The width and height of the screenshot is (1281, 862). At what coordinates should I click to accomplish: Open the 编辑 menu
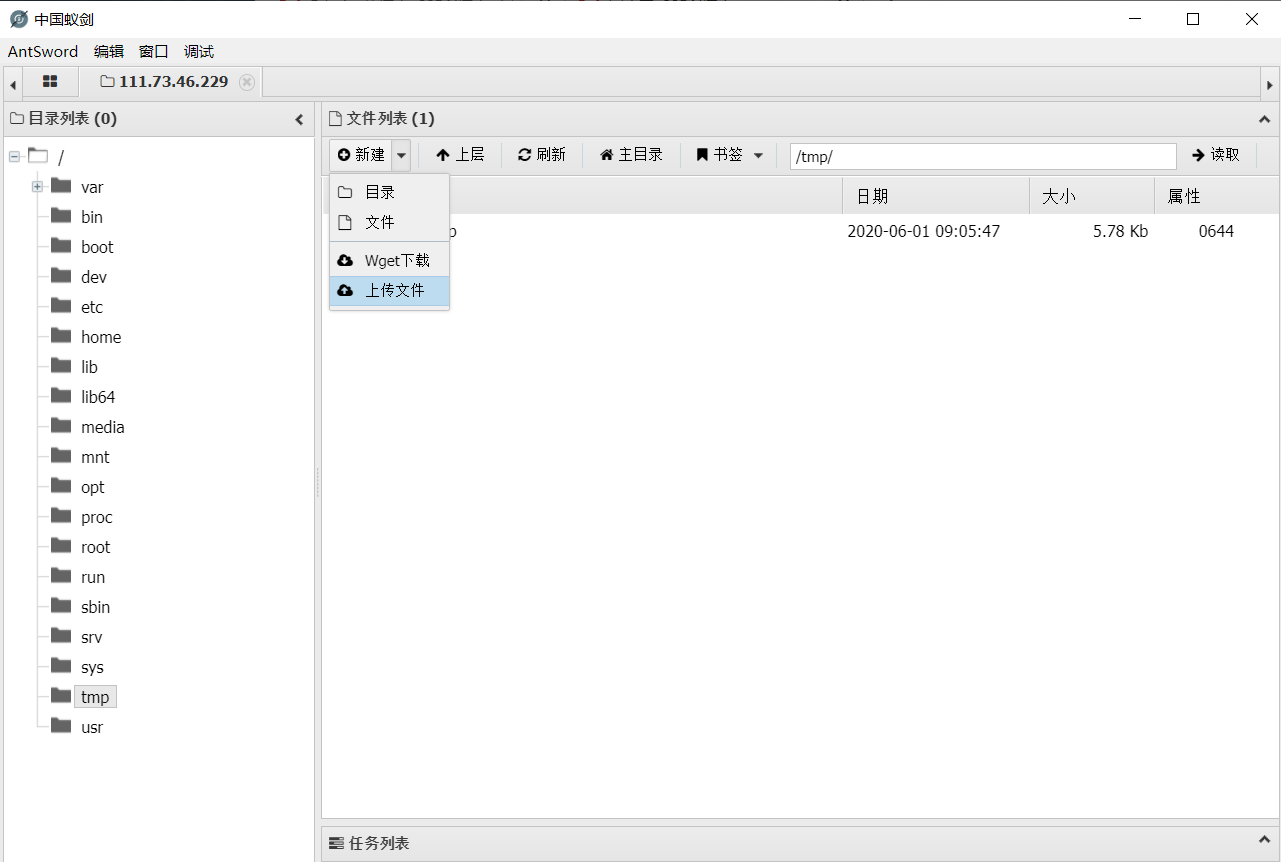coord(109,52)
